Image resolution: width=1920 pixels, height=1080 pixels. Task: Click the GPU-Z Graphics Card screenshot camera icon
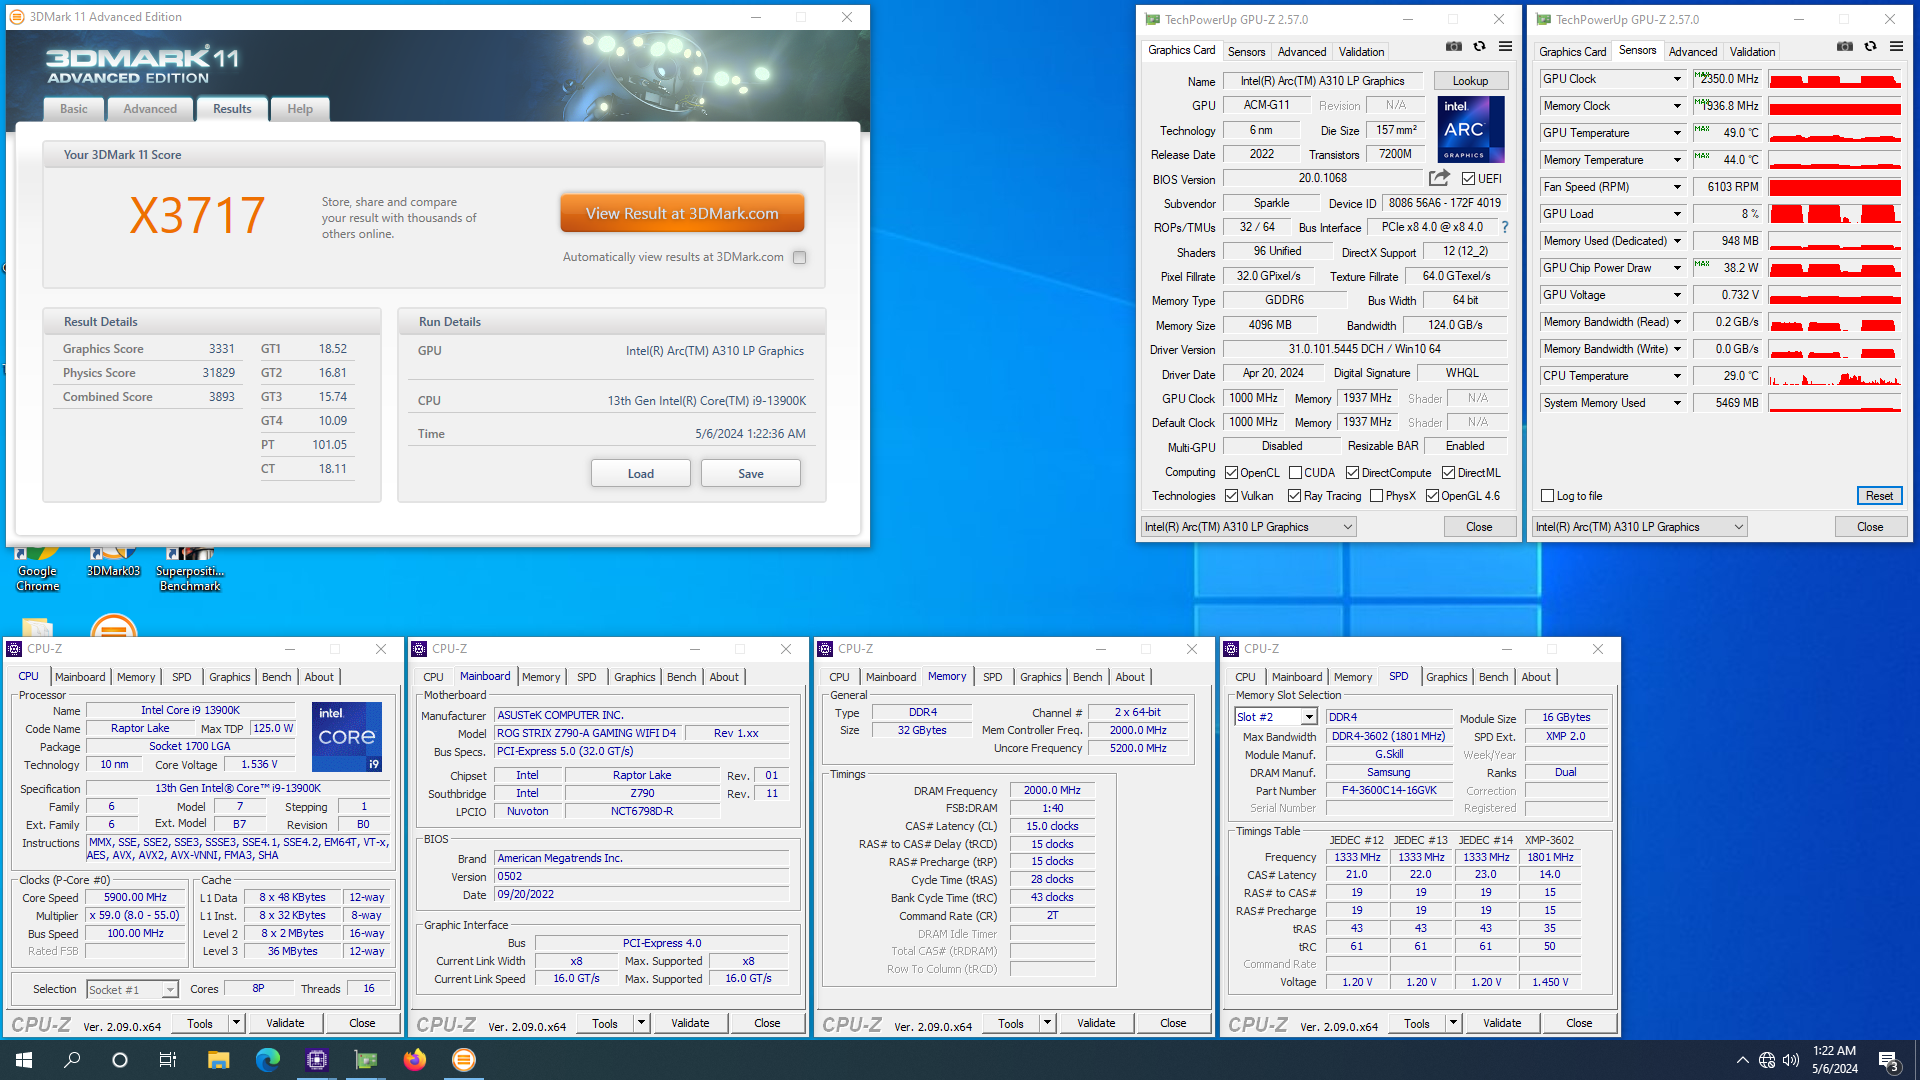1454,47
